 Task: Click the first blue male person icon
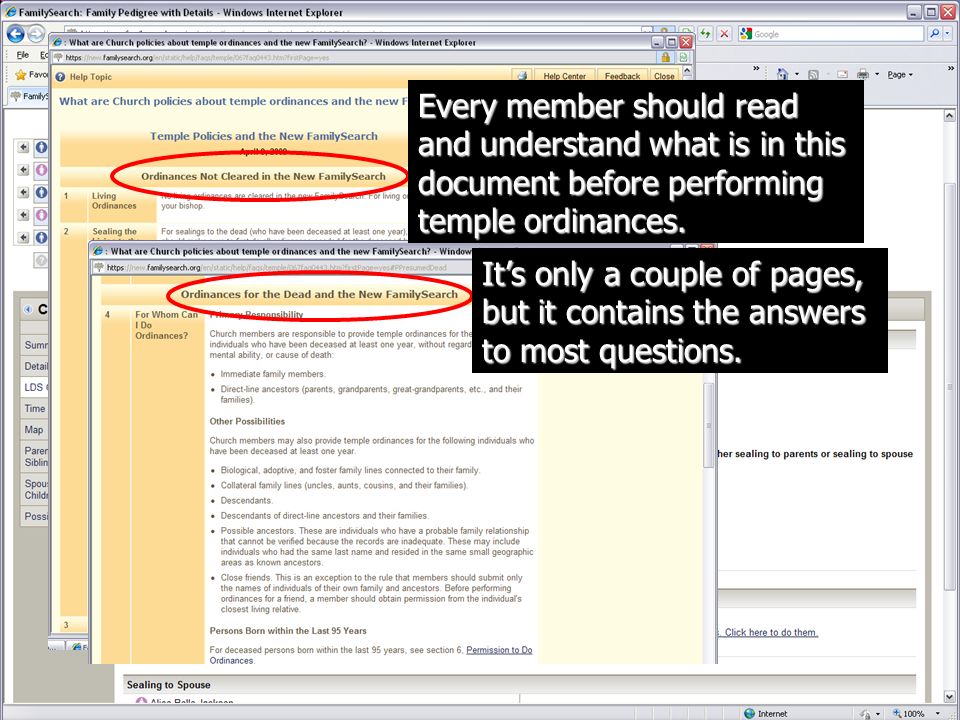pyautogui.click(x=41, y=147)
